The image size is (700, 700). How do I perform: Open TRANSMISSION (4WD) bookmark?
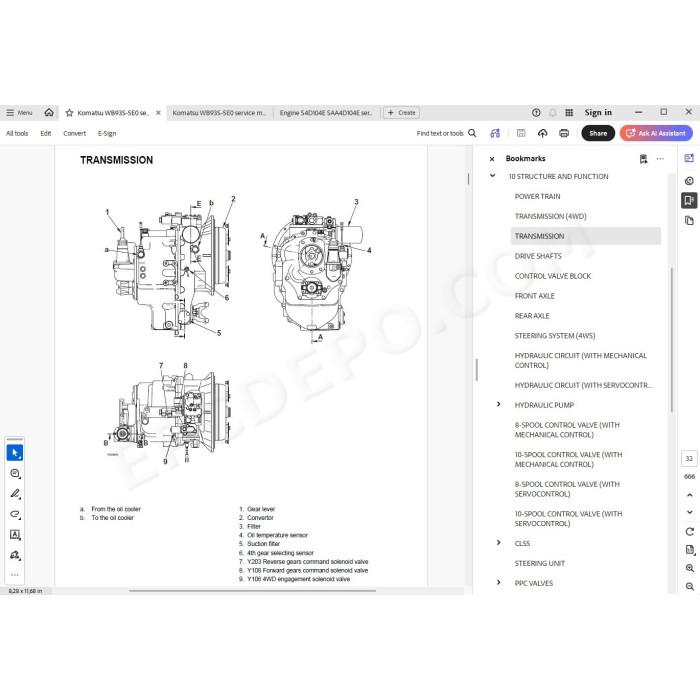550,216
